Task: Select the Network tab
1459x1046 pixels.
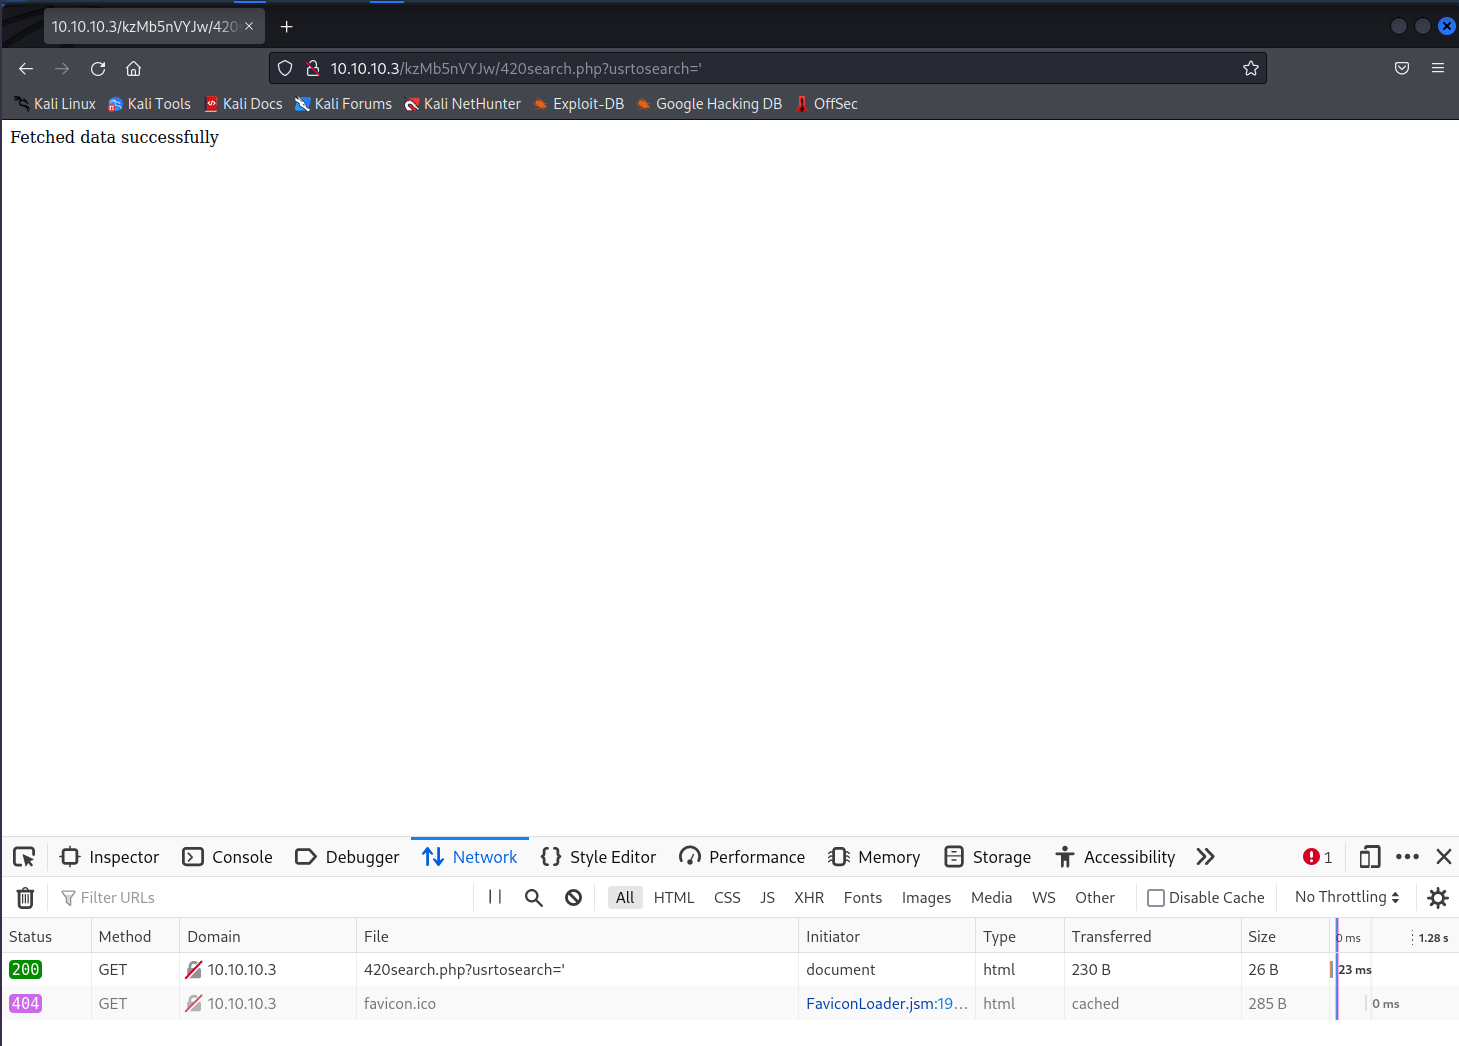Action: (470, 857)
